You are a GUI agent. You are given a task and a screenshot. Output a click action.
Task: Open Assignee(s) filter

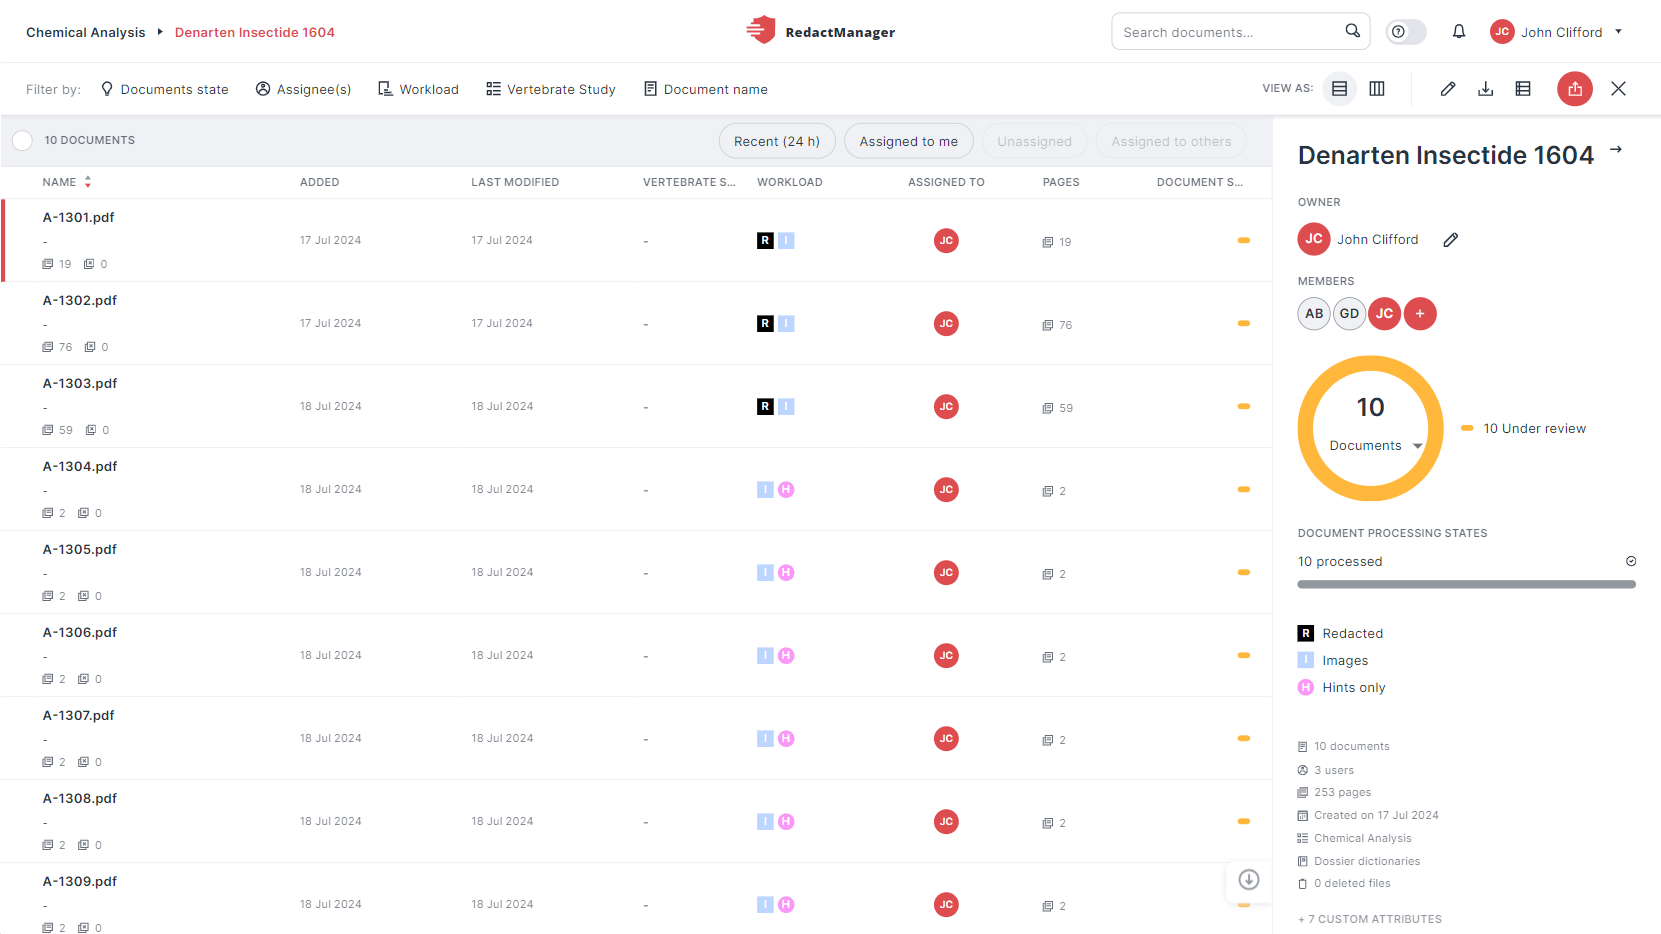304,89
